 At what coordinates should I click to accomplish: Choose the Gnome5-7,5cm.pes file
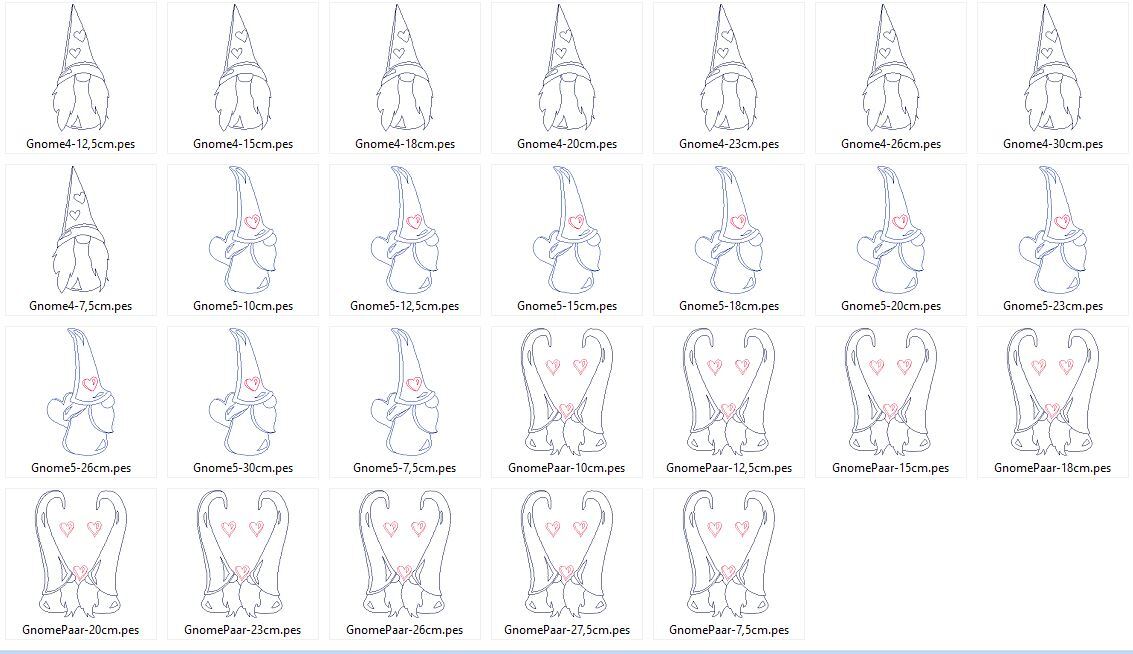pos(405,394)
